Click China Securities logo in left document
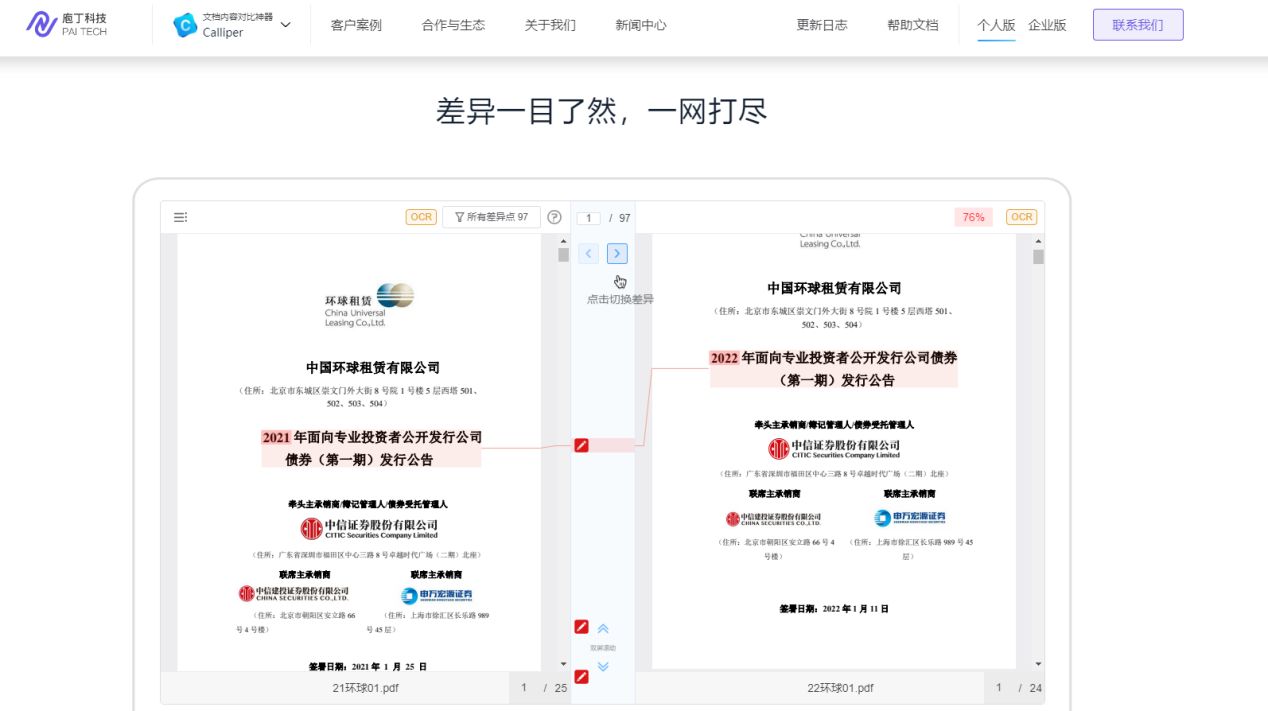 coord(293,594)
